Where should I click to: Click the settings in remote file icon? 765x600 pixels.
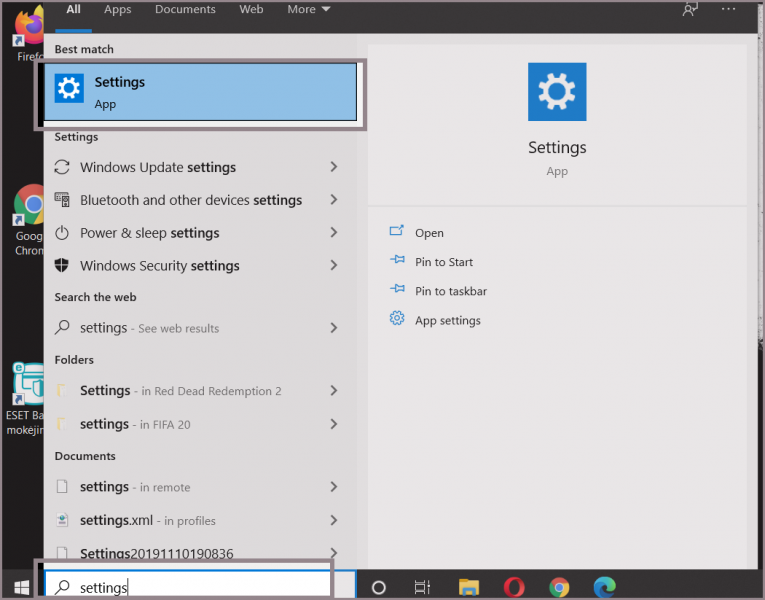point(62,486)
